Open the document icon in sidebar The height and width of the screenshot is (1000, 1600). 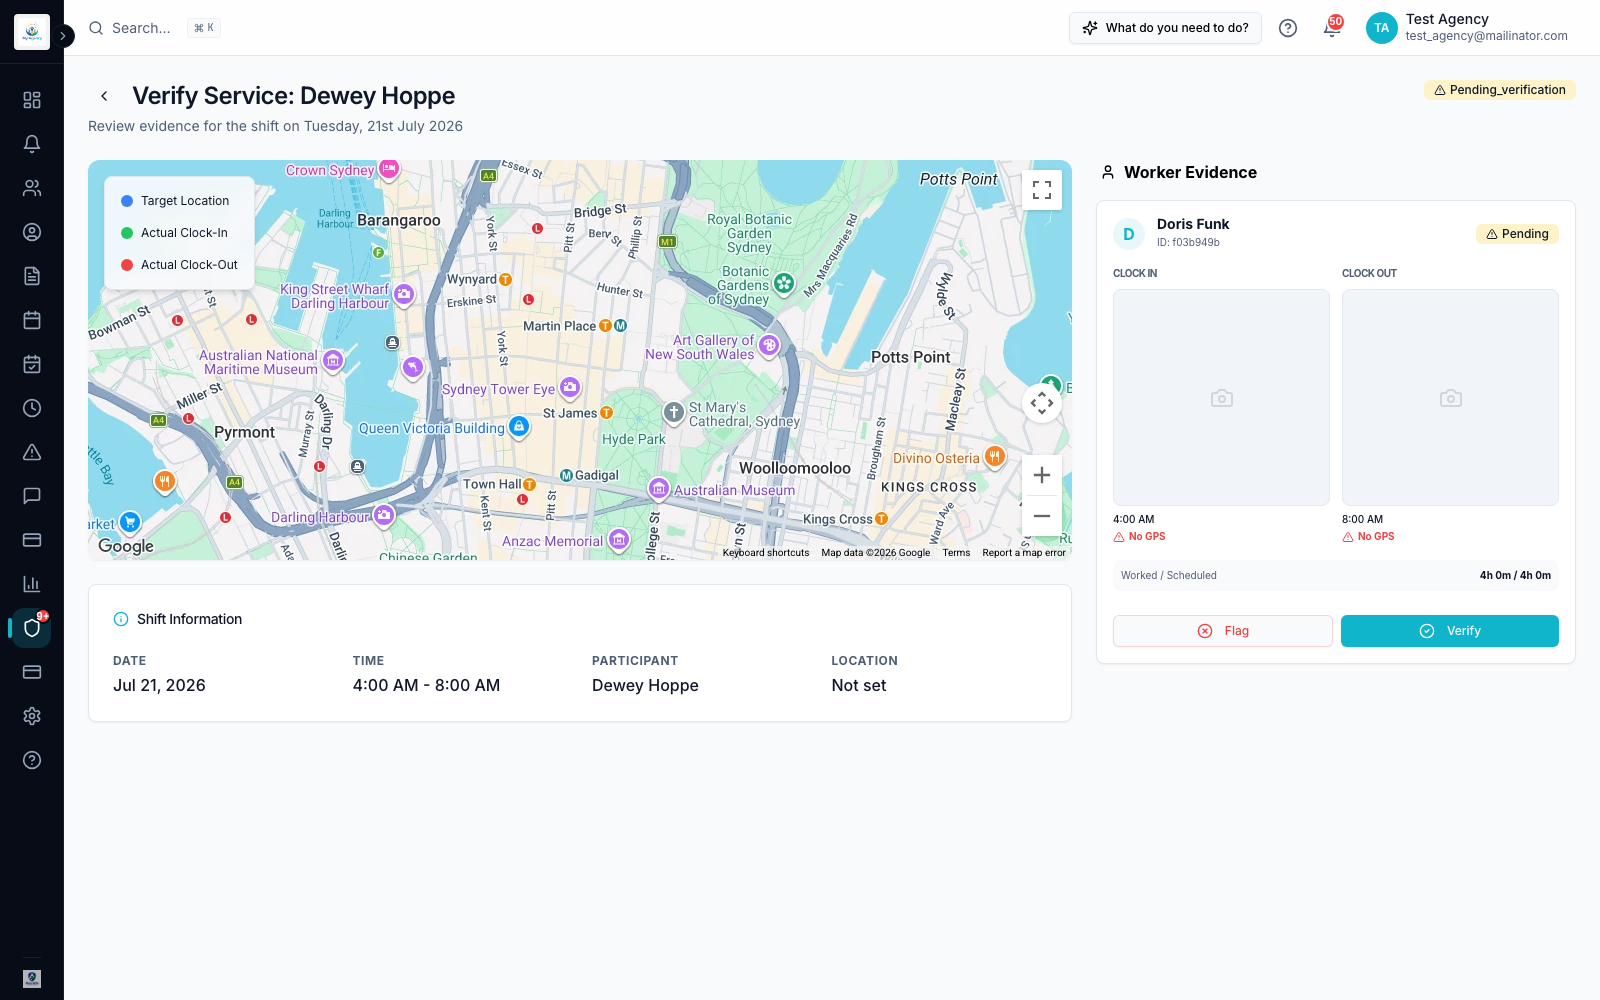[x=32, y=276]
